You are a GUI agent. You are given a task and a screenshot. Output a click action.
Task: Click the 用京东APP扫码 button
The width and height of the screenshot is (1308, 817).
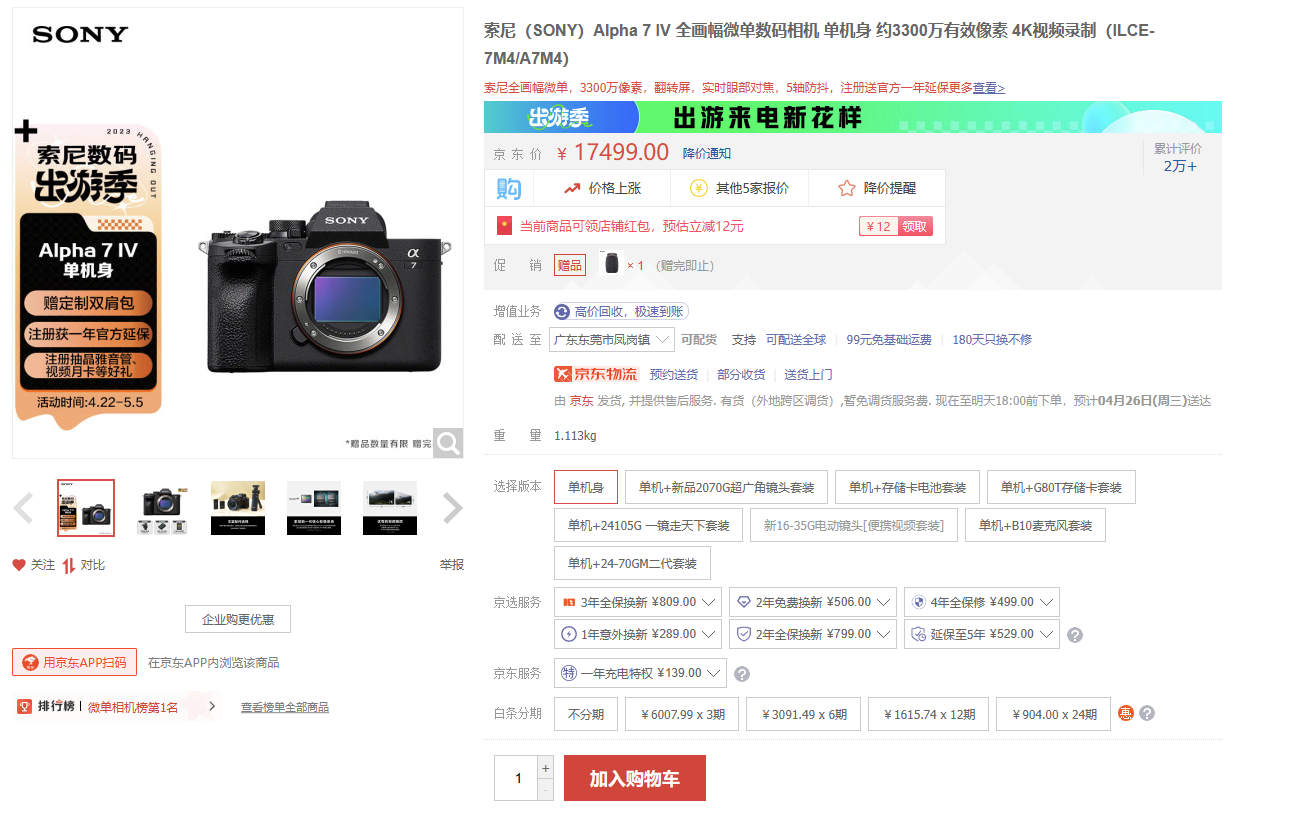(74, 662)
